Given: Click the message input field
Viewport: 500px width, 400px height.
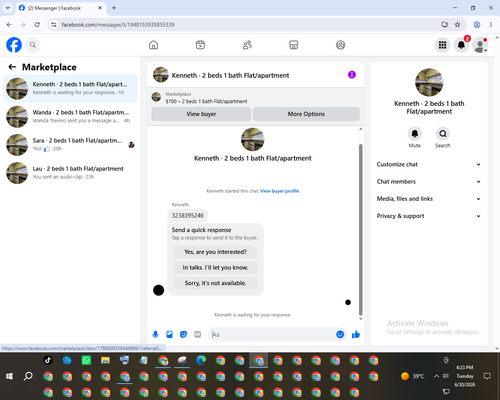Looking at the screenshot, I should [x=272, y=334].
